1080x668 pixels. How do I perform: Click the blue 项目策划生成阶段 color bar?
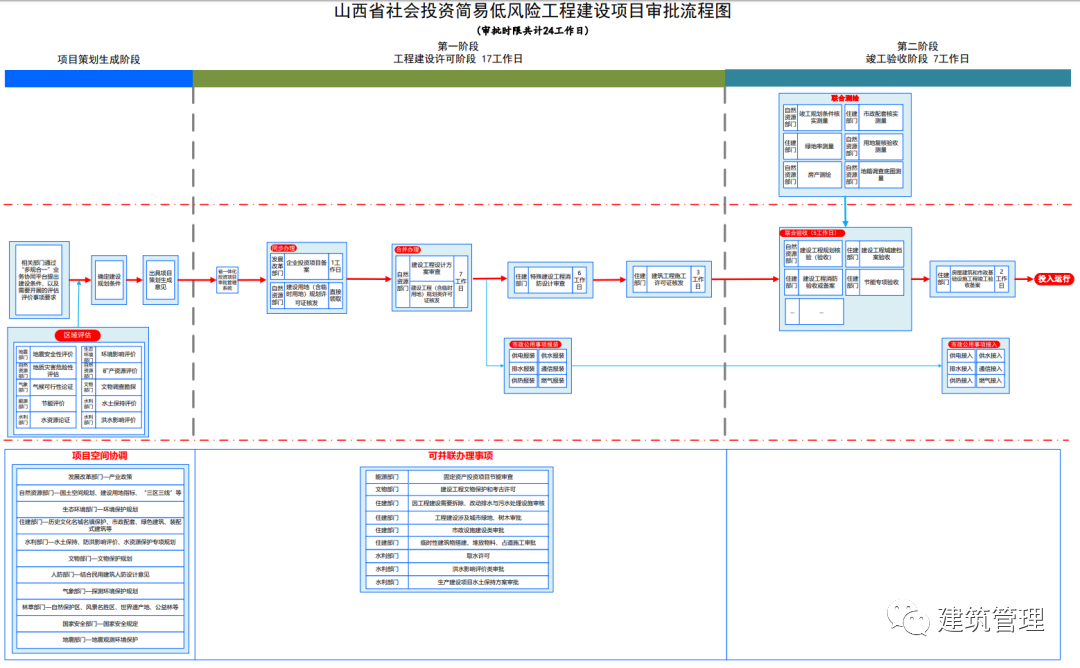click(98, 79)
